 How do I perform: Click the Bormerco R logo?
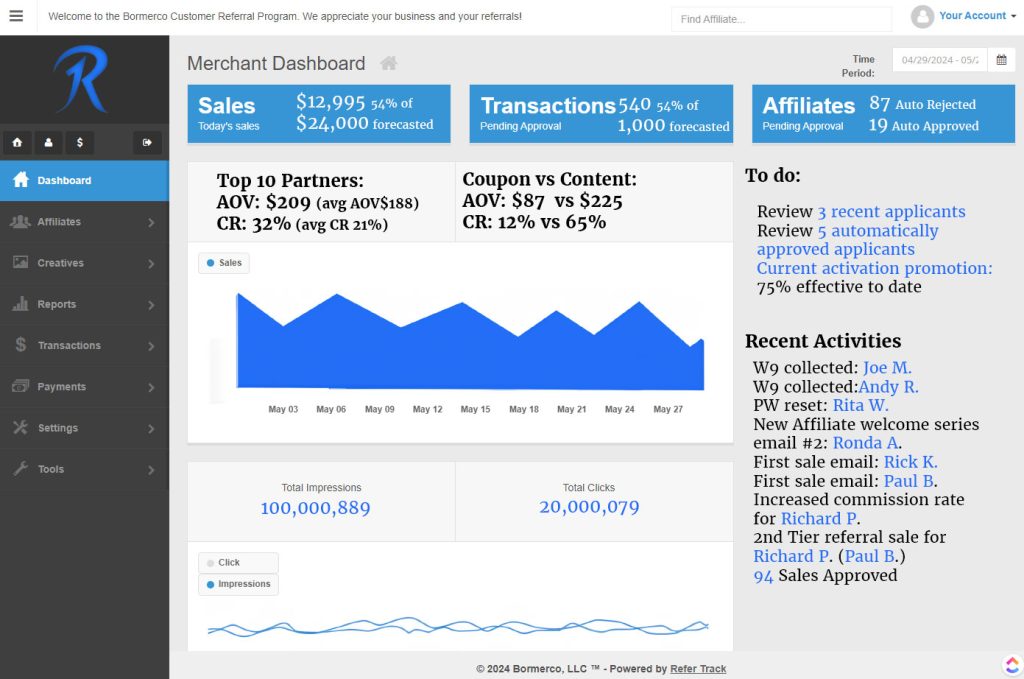click(81, 79)
